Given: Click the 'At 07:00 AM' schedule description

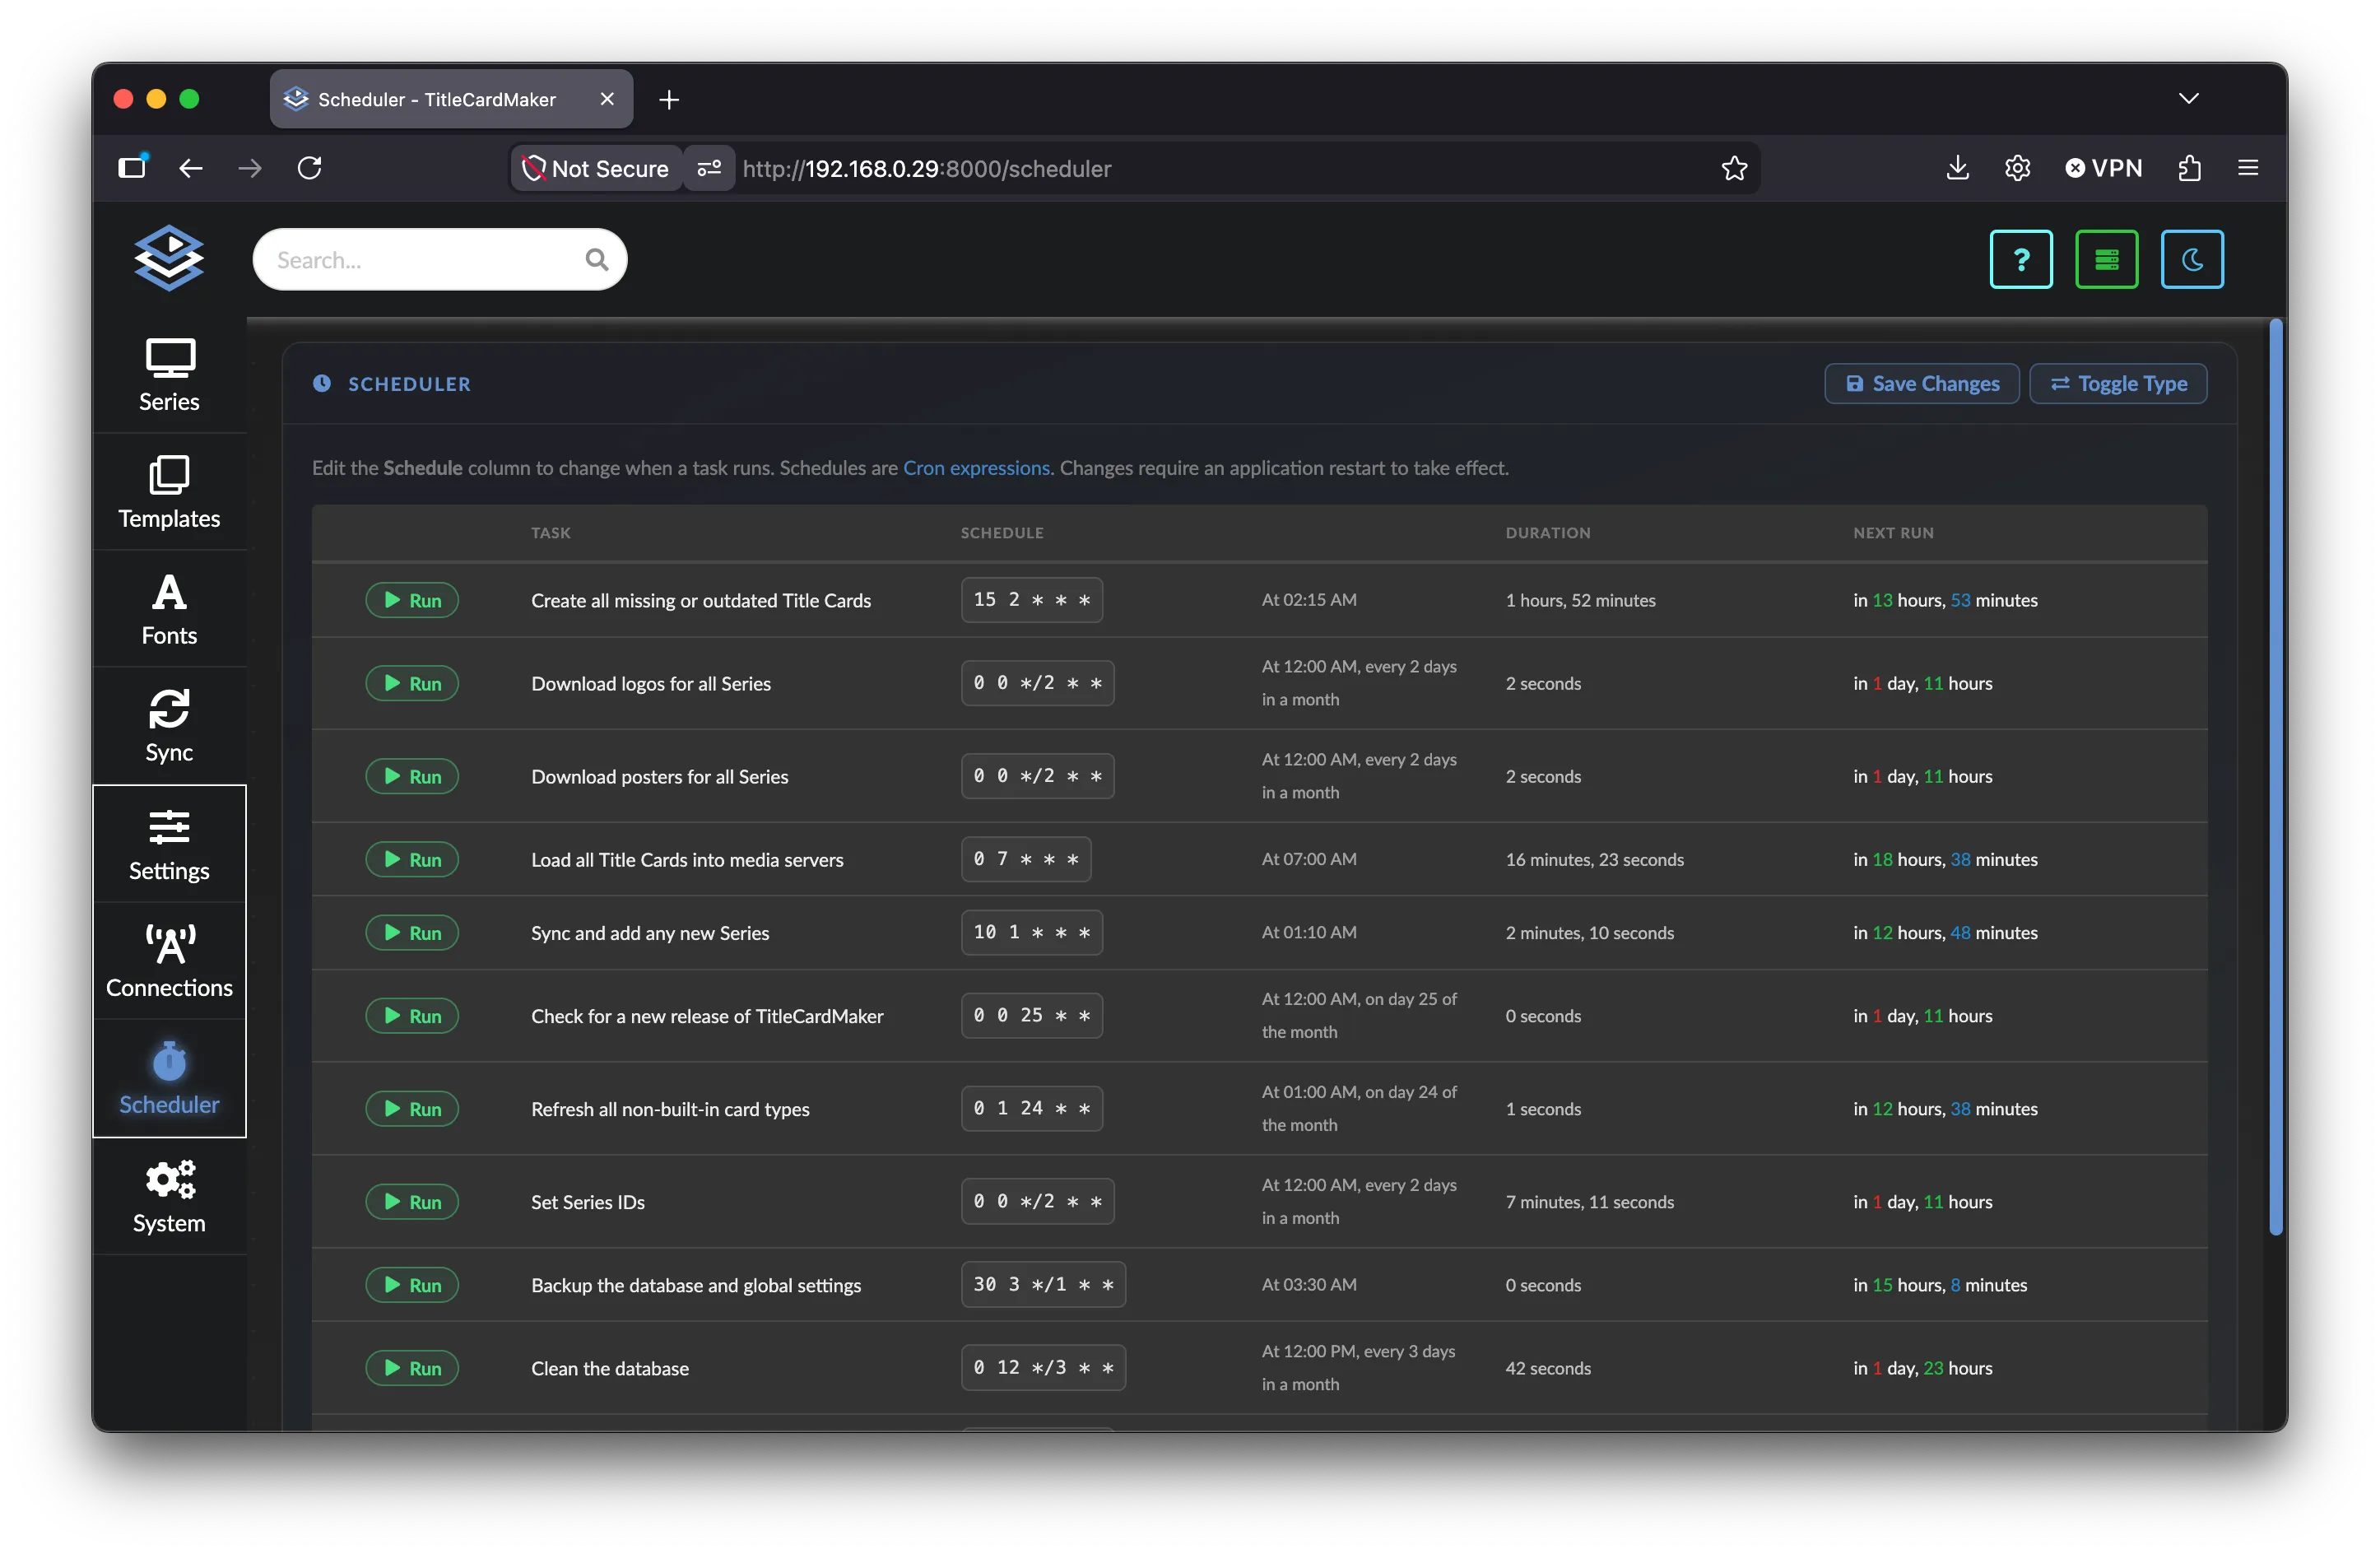Looking at the screenshot, I should click(x=1309, y=859).
